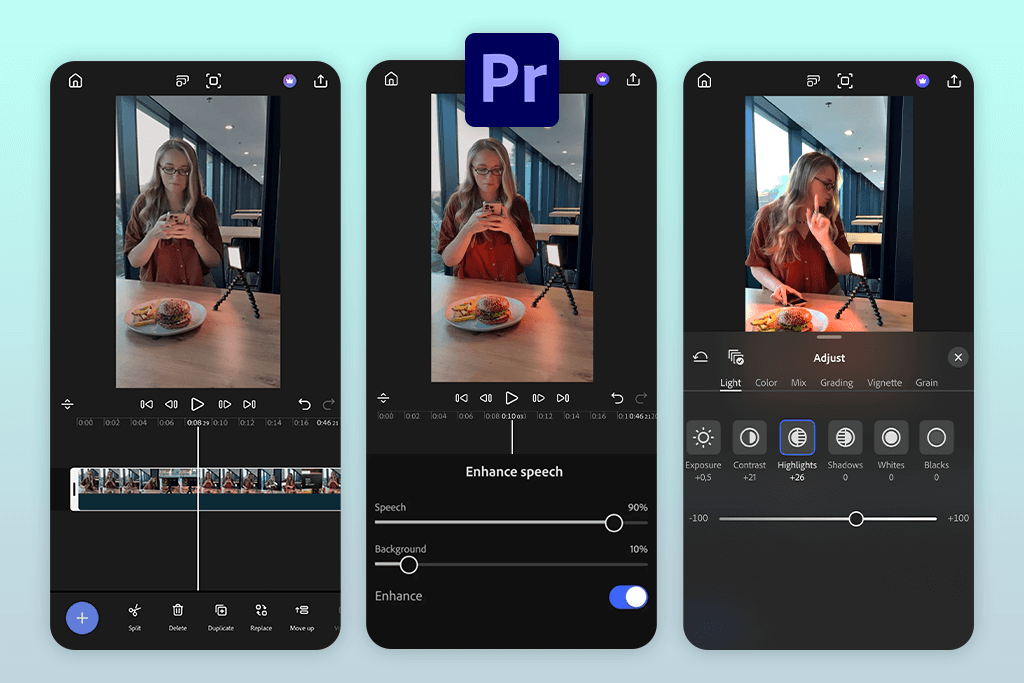The image size is (1024, 683).
Task: Jump to previous clip in left phone
Action: (x=146, y=404)
